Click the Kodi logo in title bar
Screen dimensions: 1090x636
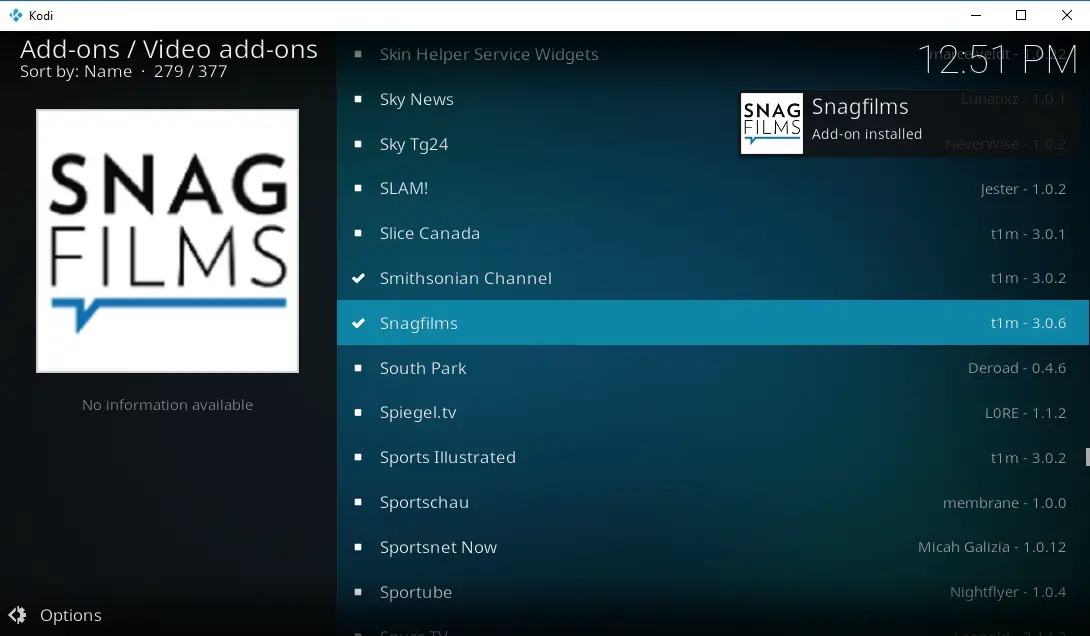15,15
